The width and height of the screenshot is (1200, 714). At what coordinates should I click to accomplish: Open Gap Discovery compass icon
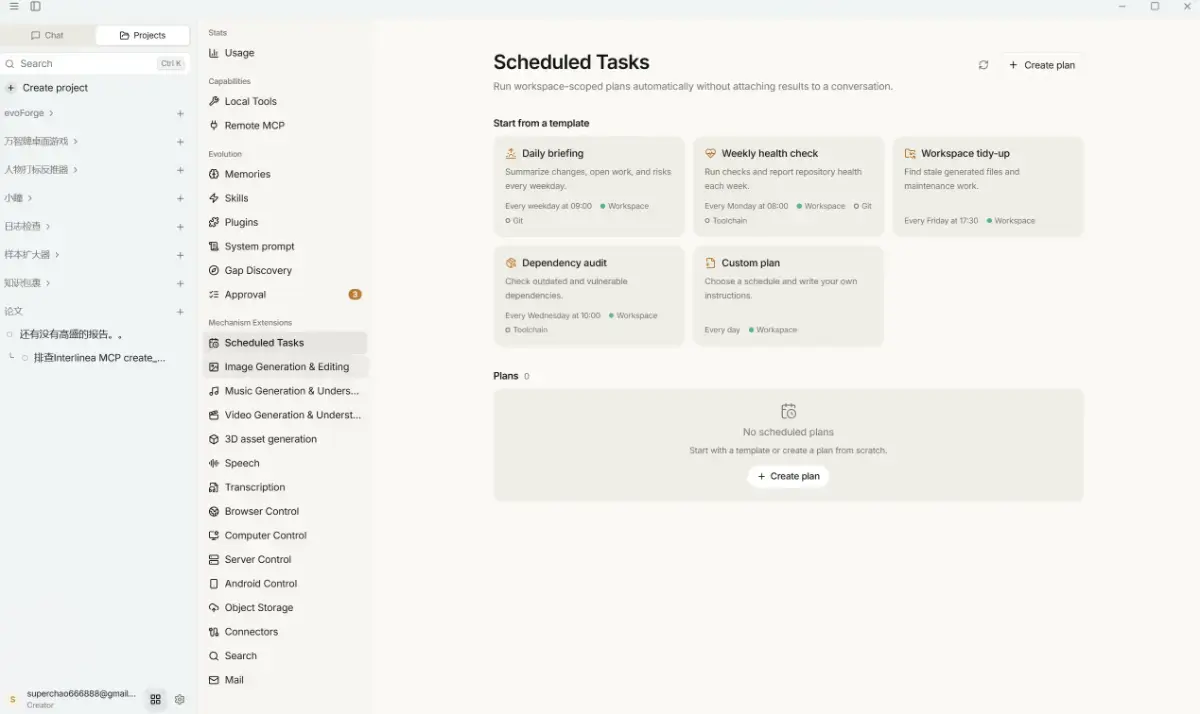pyautogui.click(x=214, y=270)
